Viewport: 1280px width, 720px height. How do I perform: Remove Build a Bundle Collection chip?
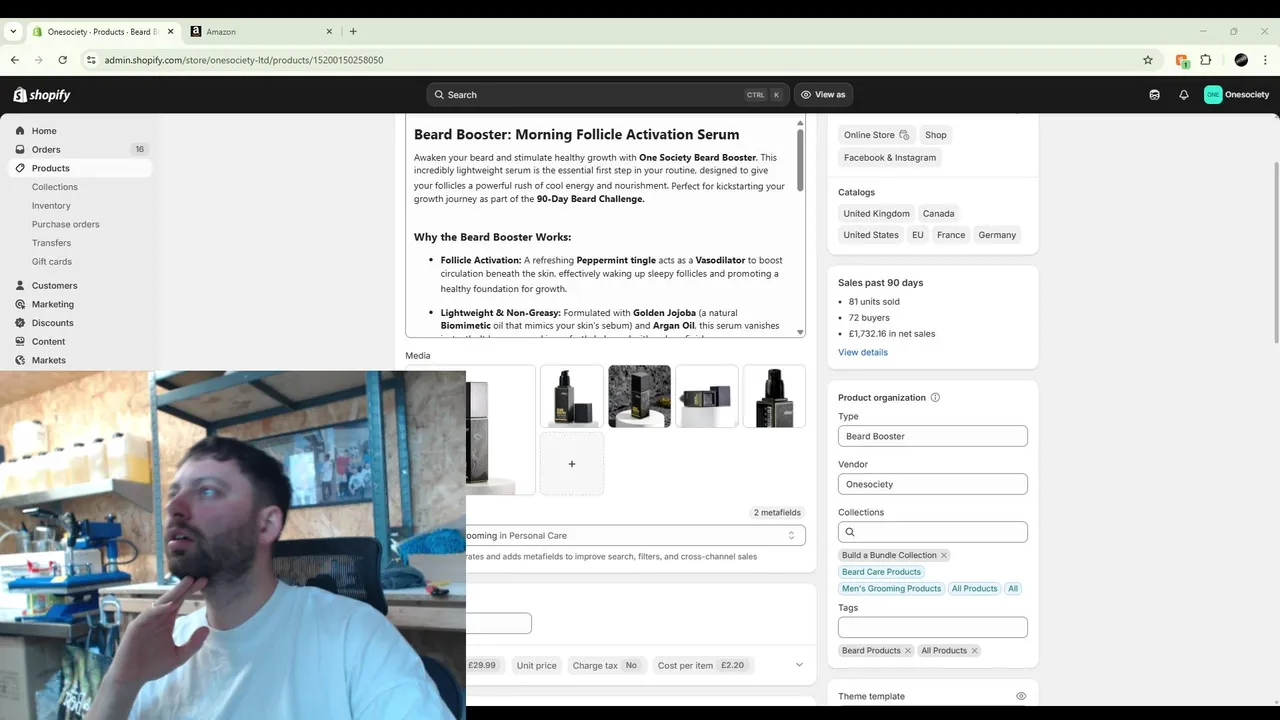point(944,556)
